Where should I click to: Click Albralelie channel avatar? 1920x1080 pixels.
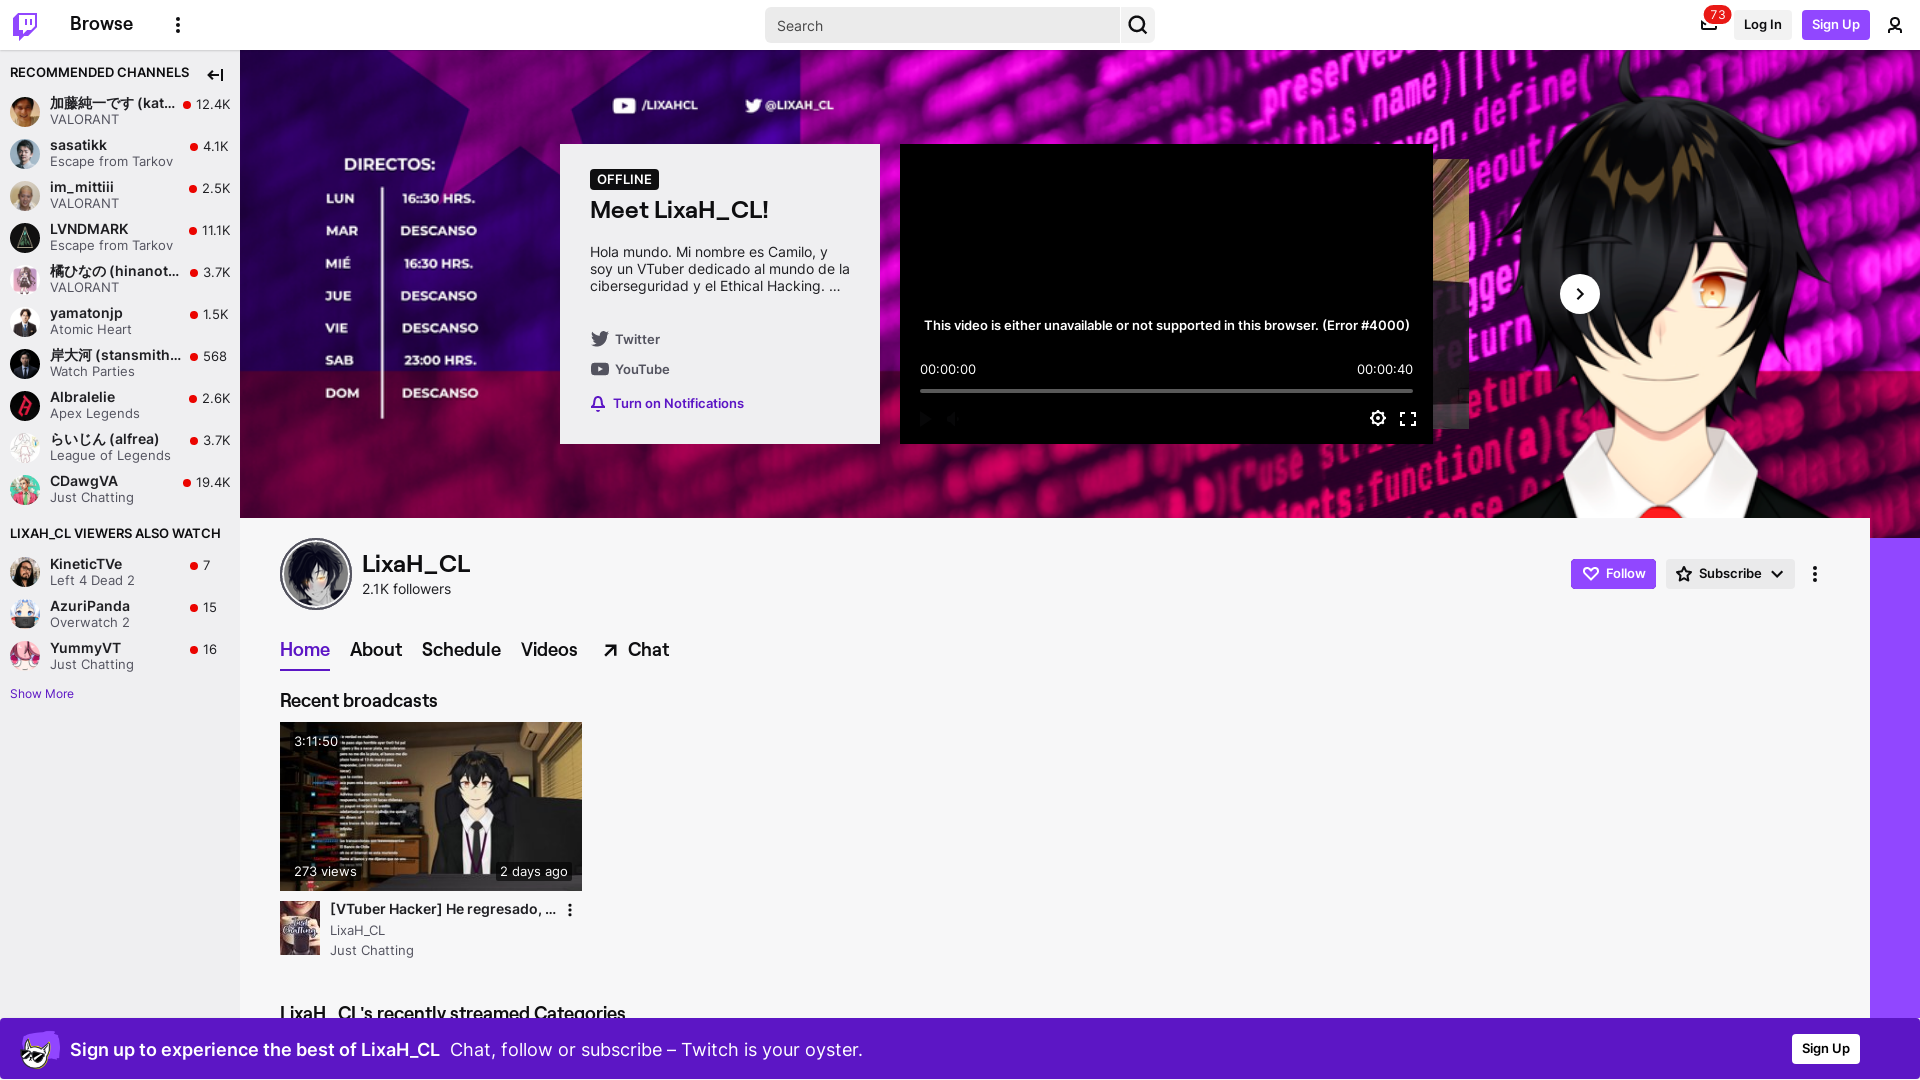(x=25, y=405)
